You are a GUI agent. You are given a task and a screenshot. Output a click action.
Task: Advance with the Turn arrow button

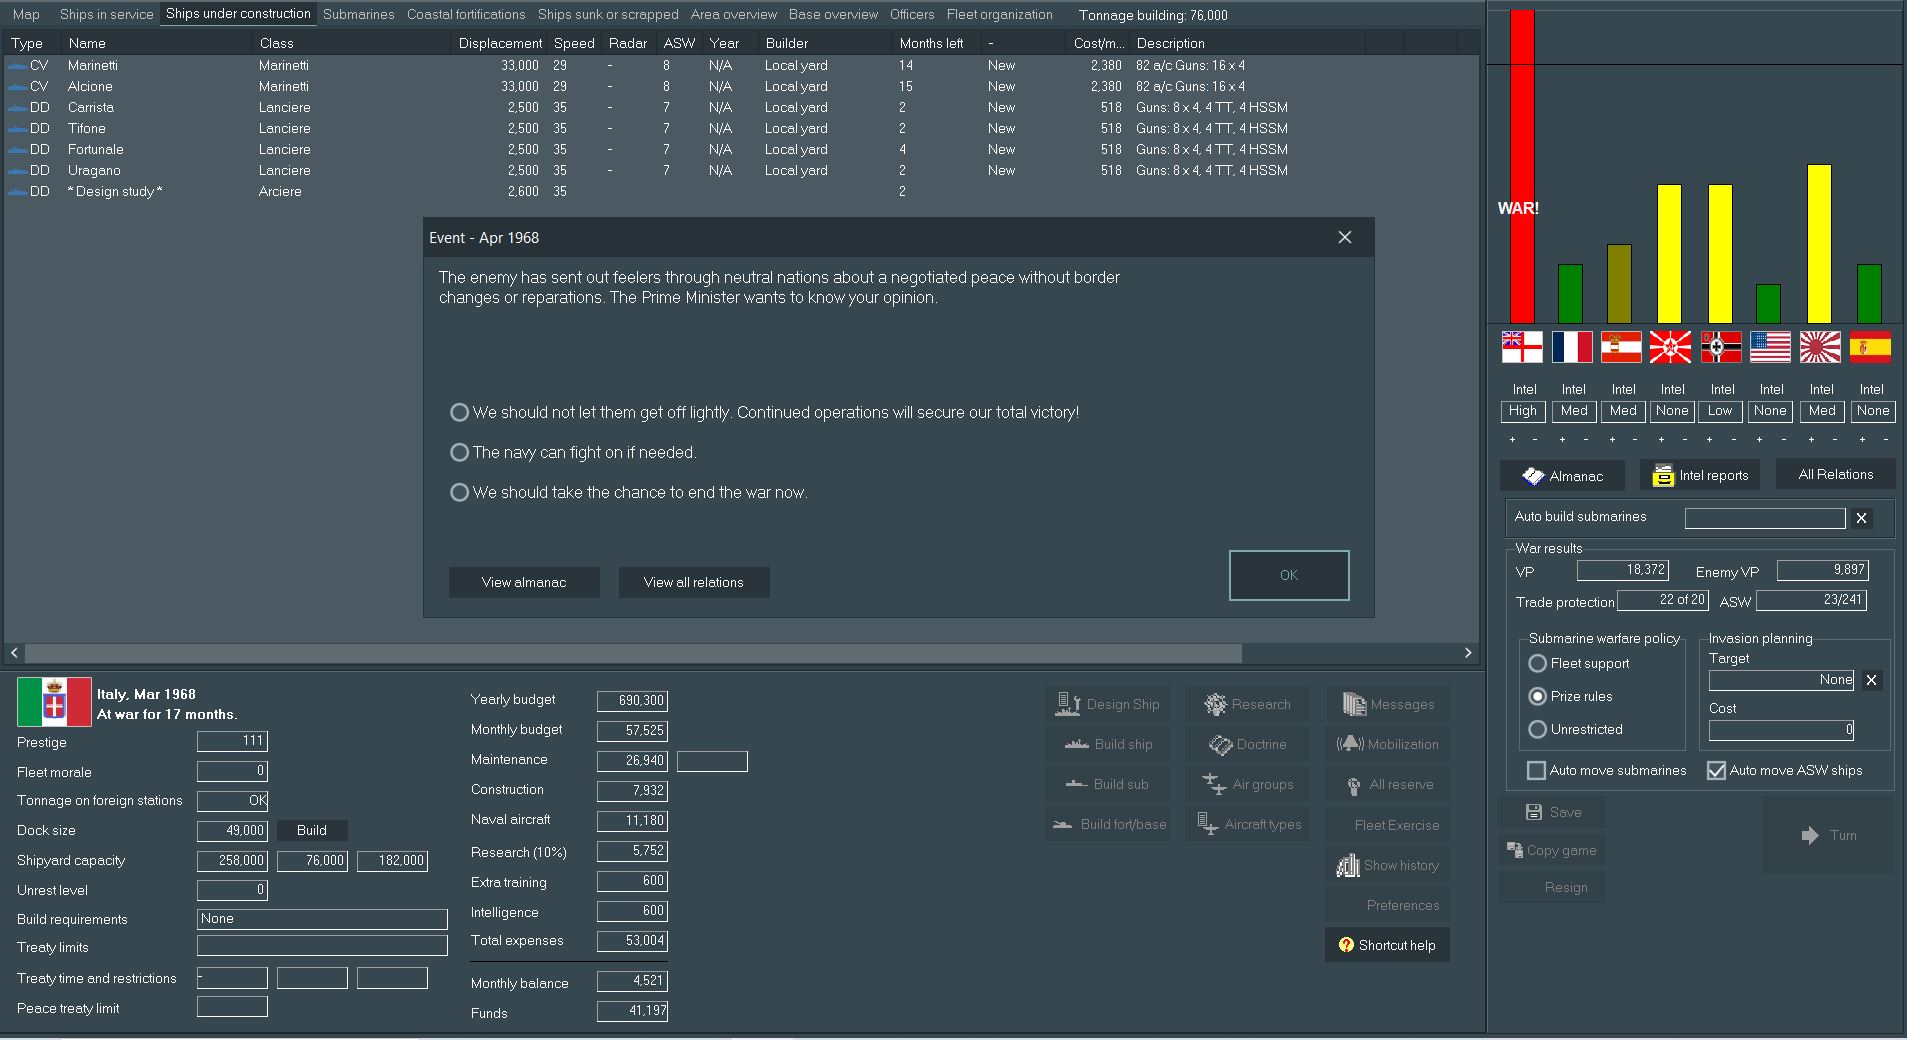(x=1828, y=835)
